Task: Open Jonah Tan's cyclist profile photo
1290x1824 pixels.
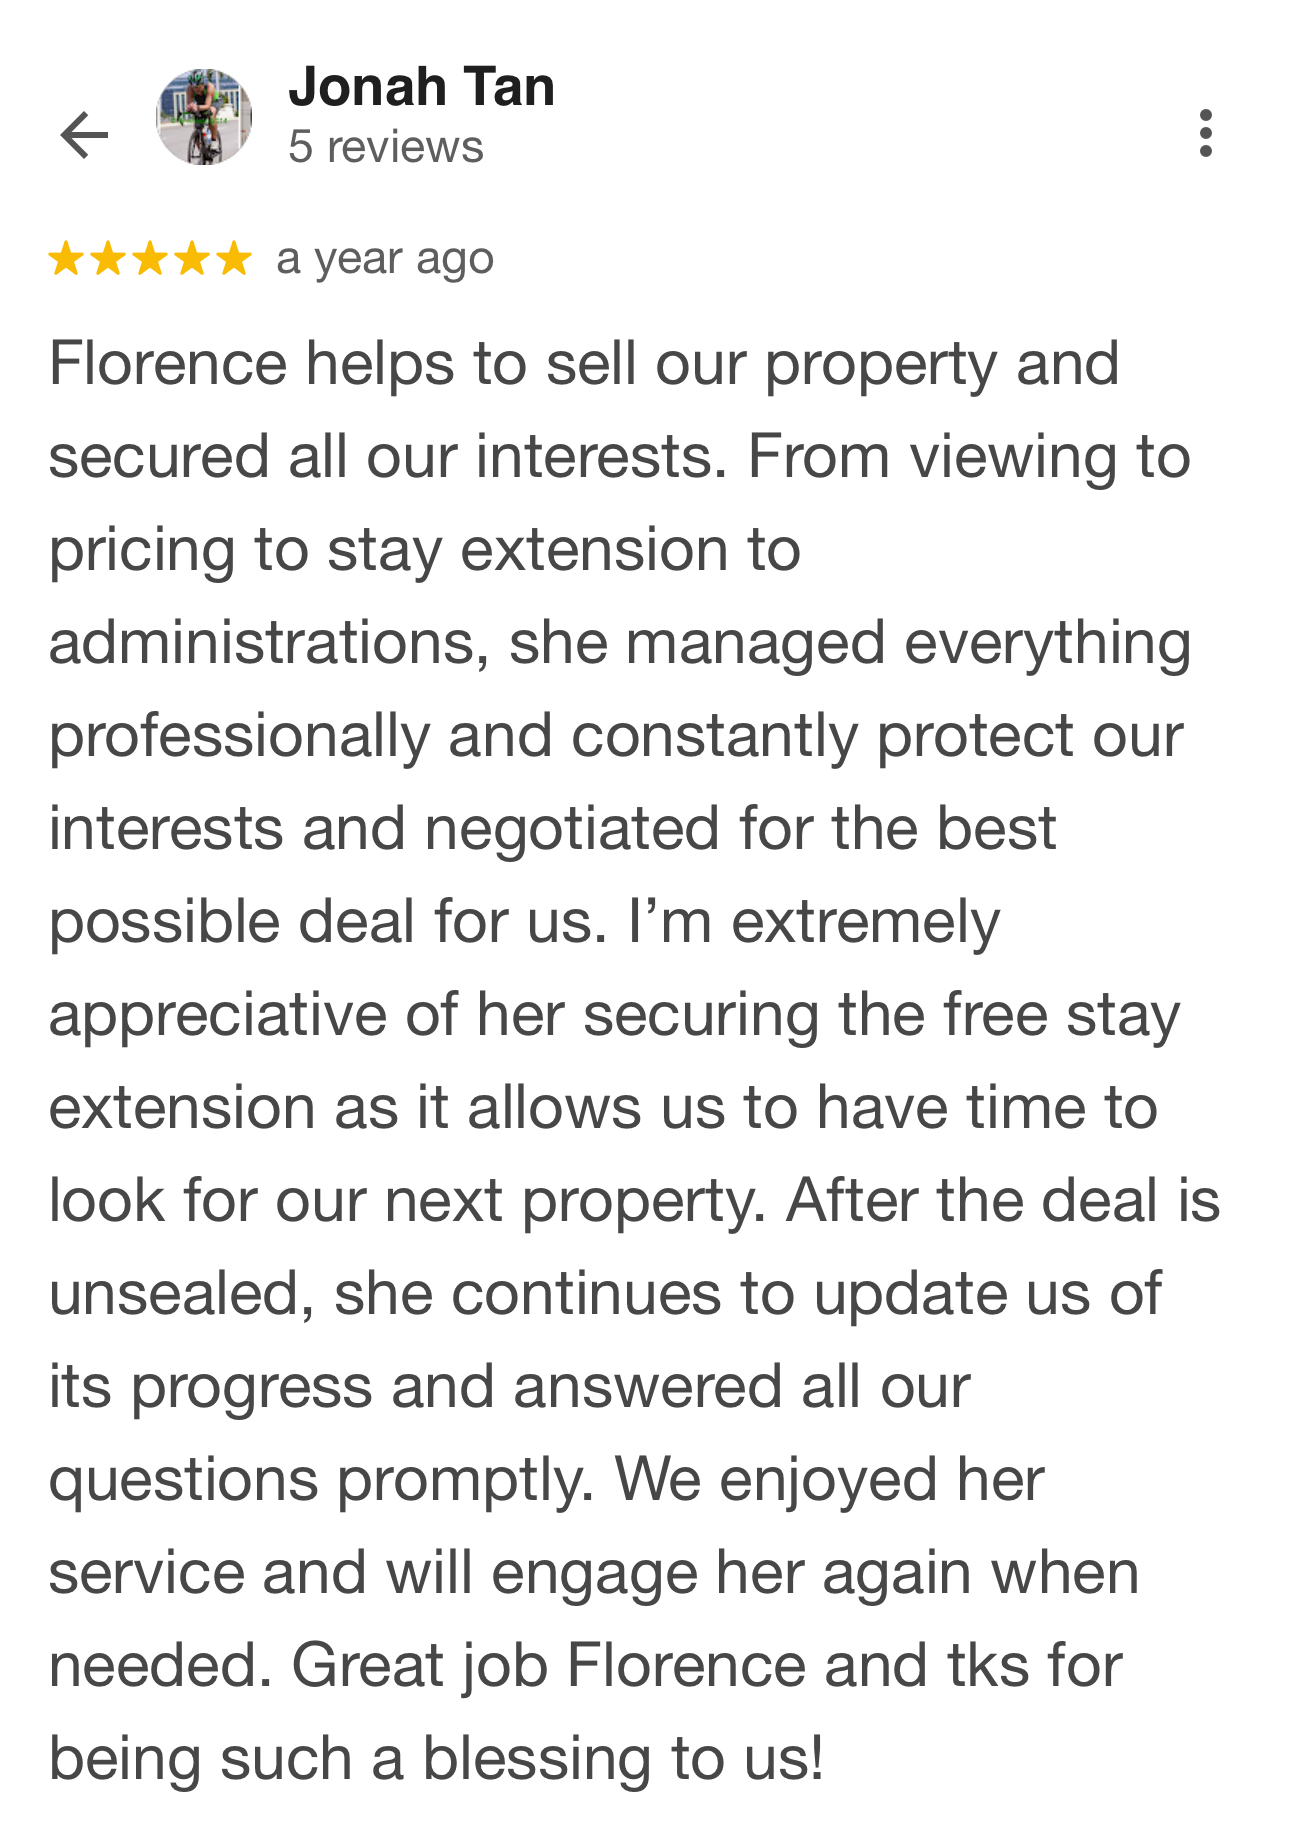Action: 204,117
